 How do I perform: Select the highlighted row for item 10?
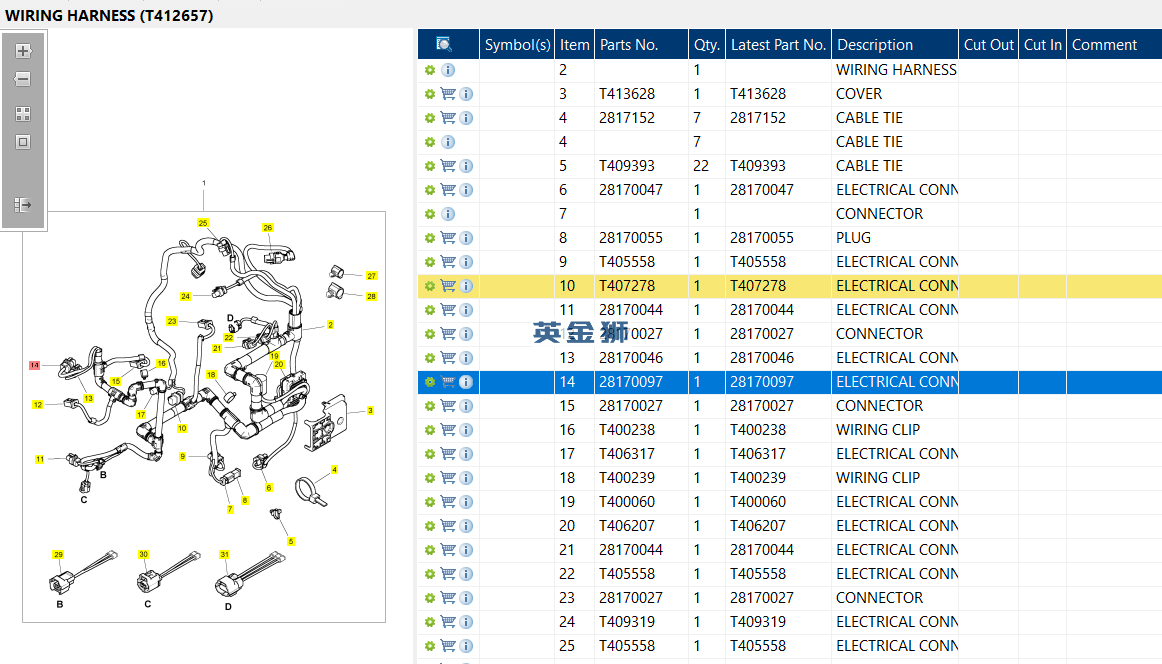coord(760,286)
